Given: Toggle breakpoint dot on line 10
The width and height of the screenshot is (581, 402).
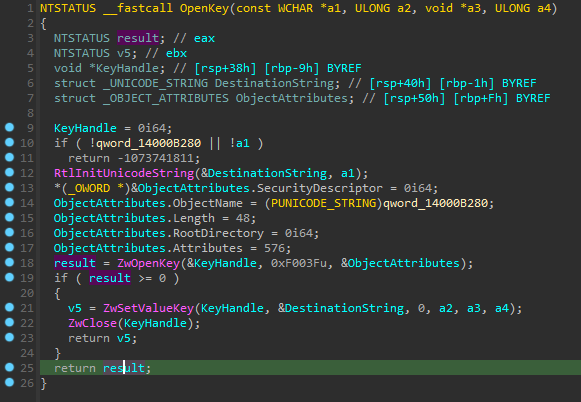Looking at the screenshot, I should (x=9, y=142).
